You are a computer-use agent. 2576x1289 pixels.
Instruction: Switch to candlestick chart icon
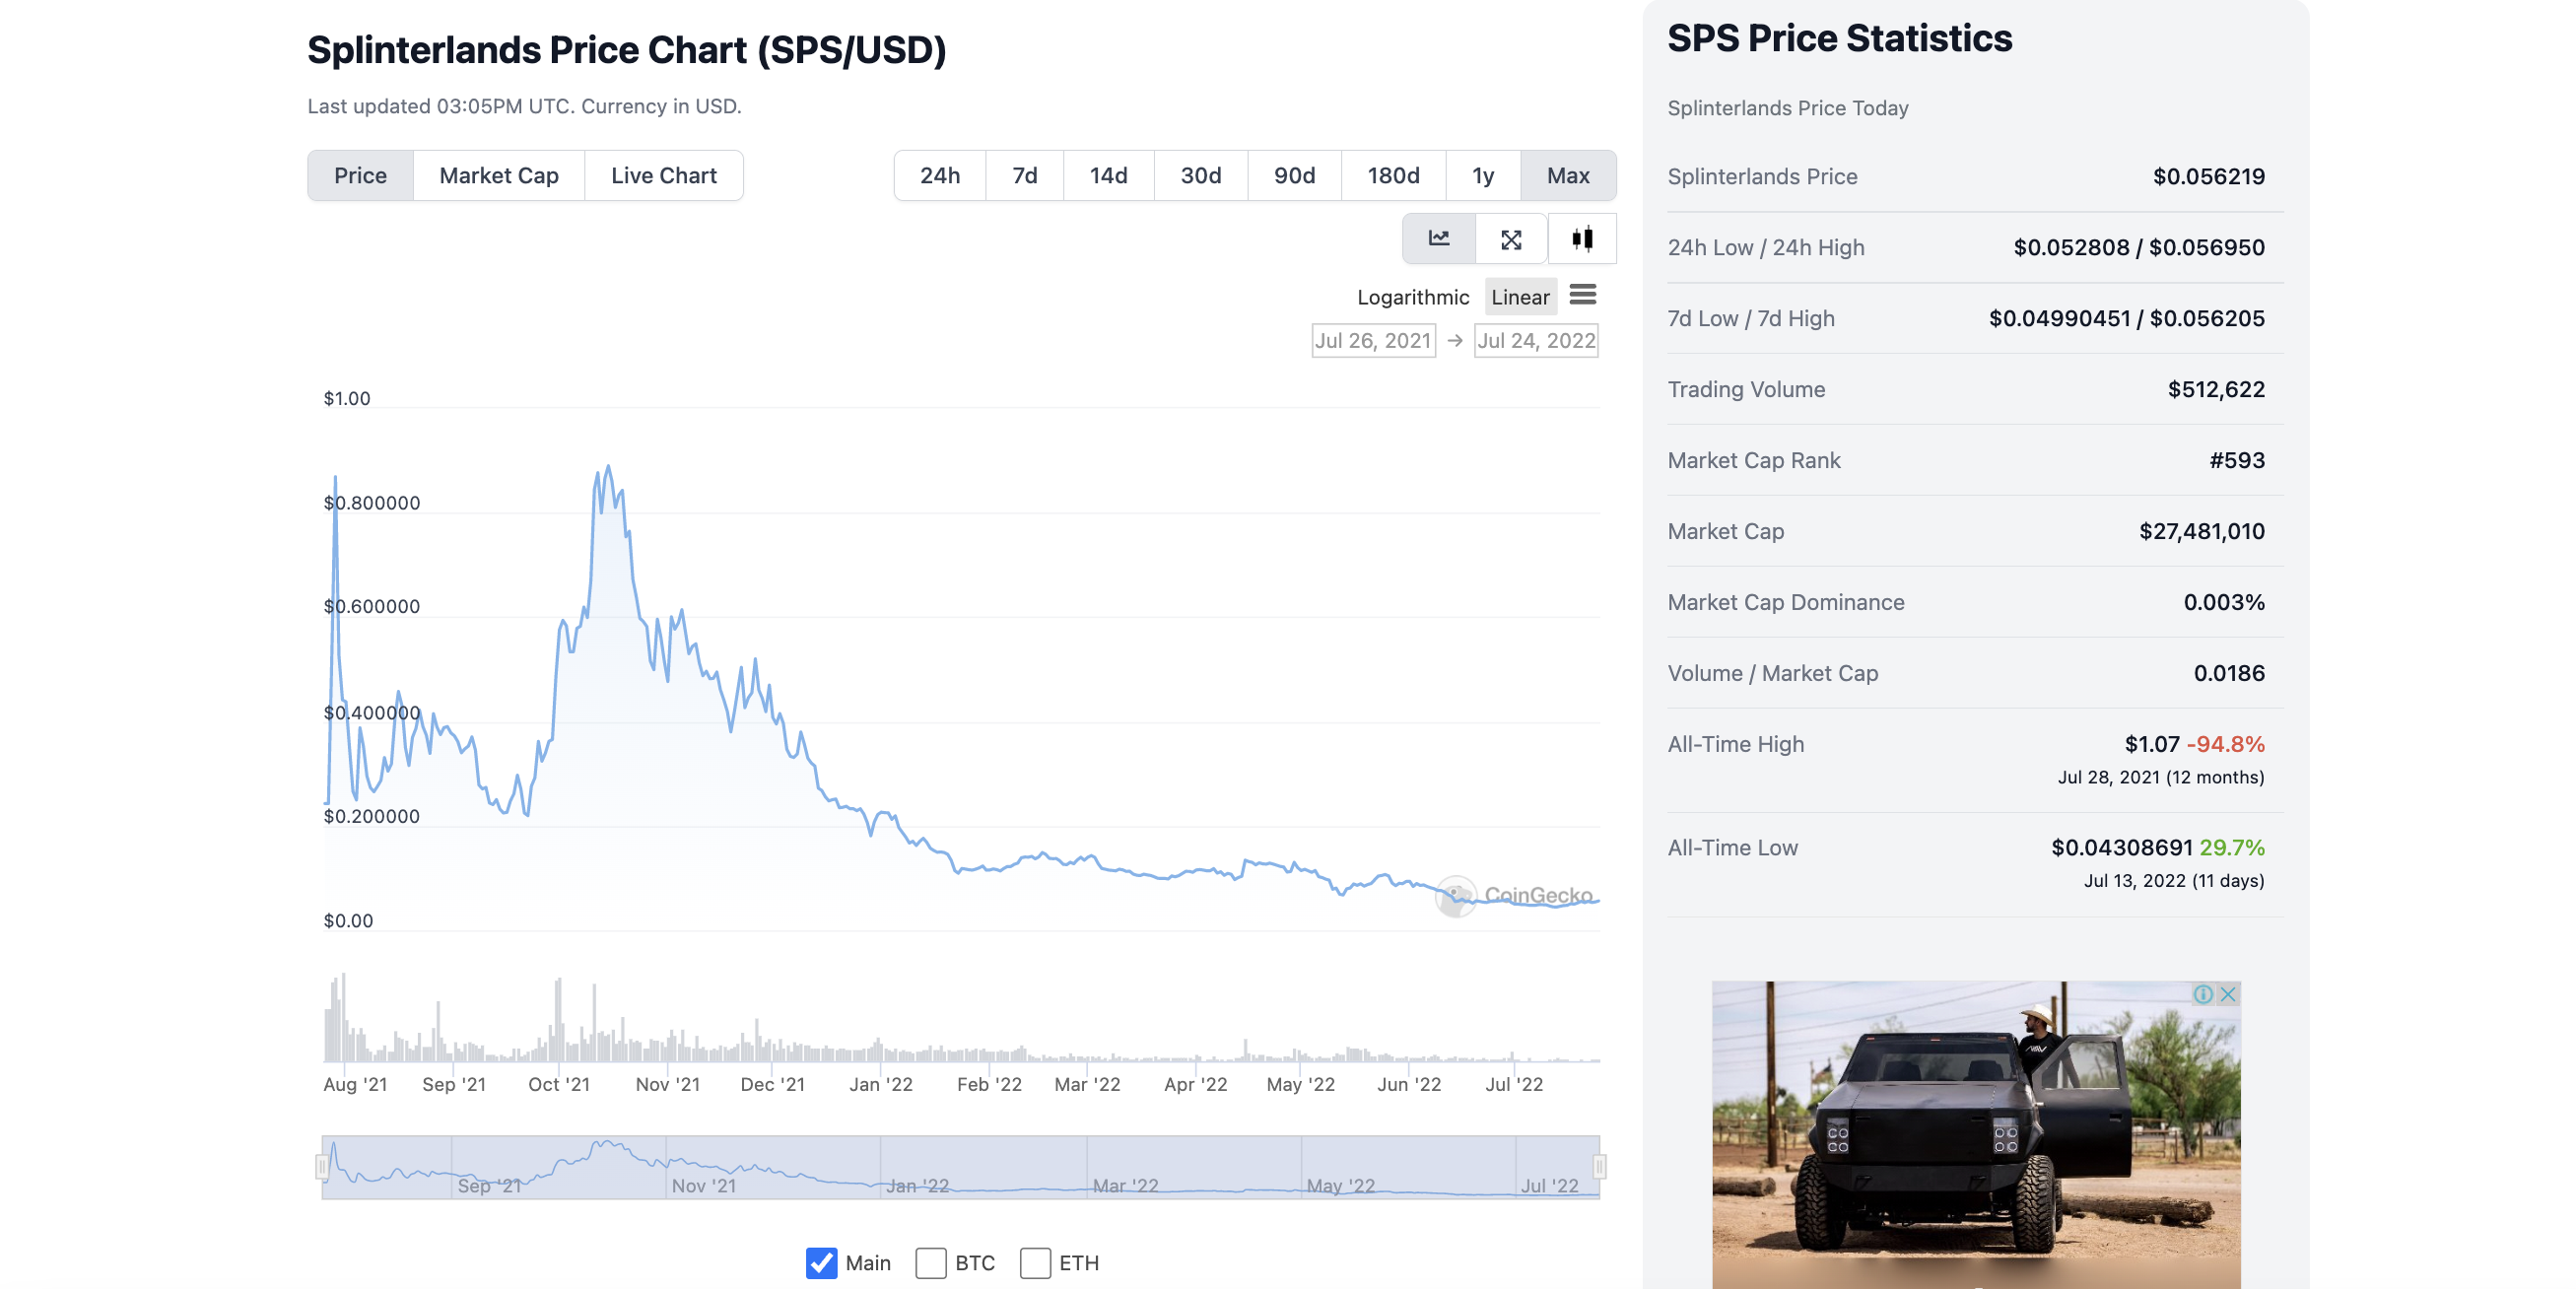pos(1582,238)
